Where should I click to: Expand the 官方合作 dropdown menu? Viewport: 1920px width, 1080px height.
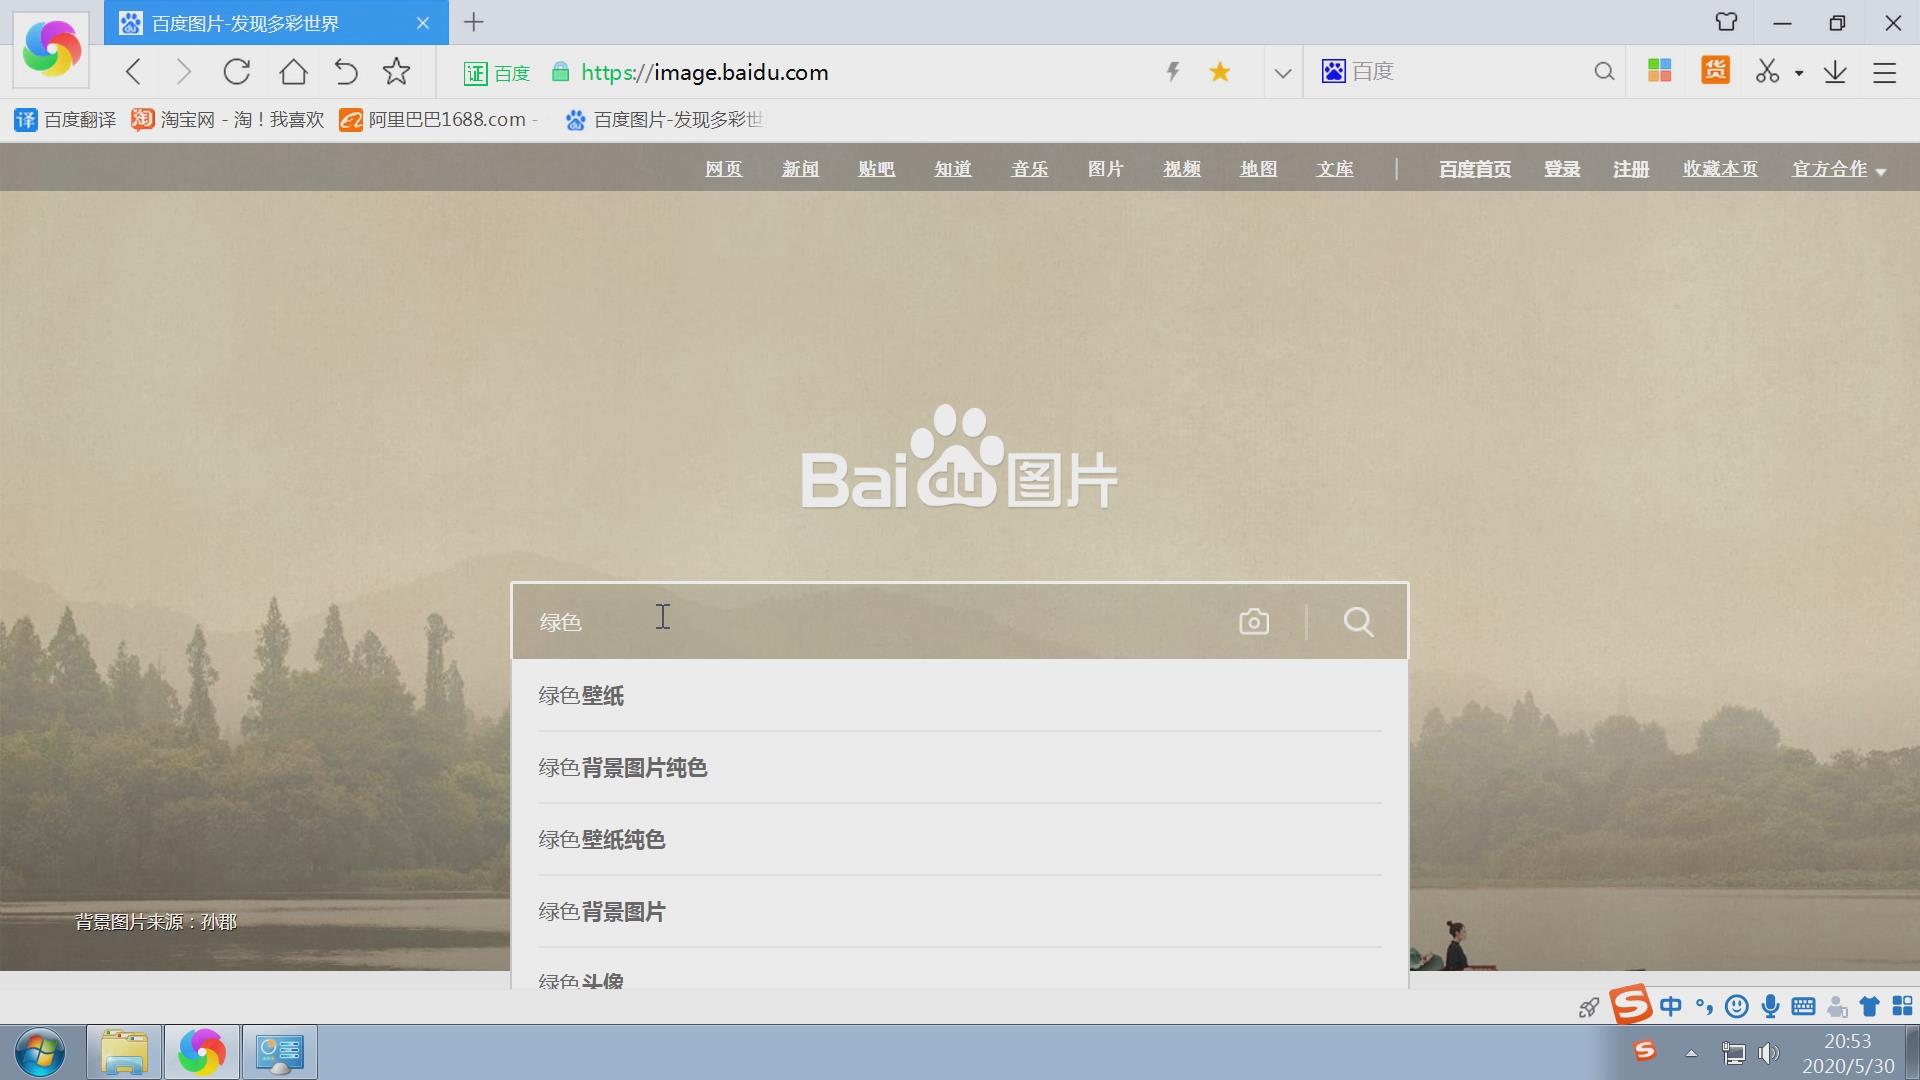pyautogui.click(x=1838, y=169)
